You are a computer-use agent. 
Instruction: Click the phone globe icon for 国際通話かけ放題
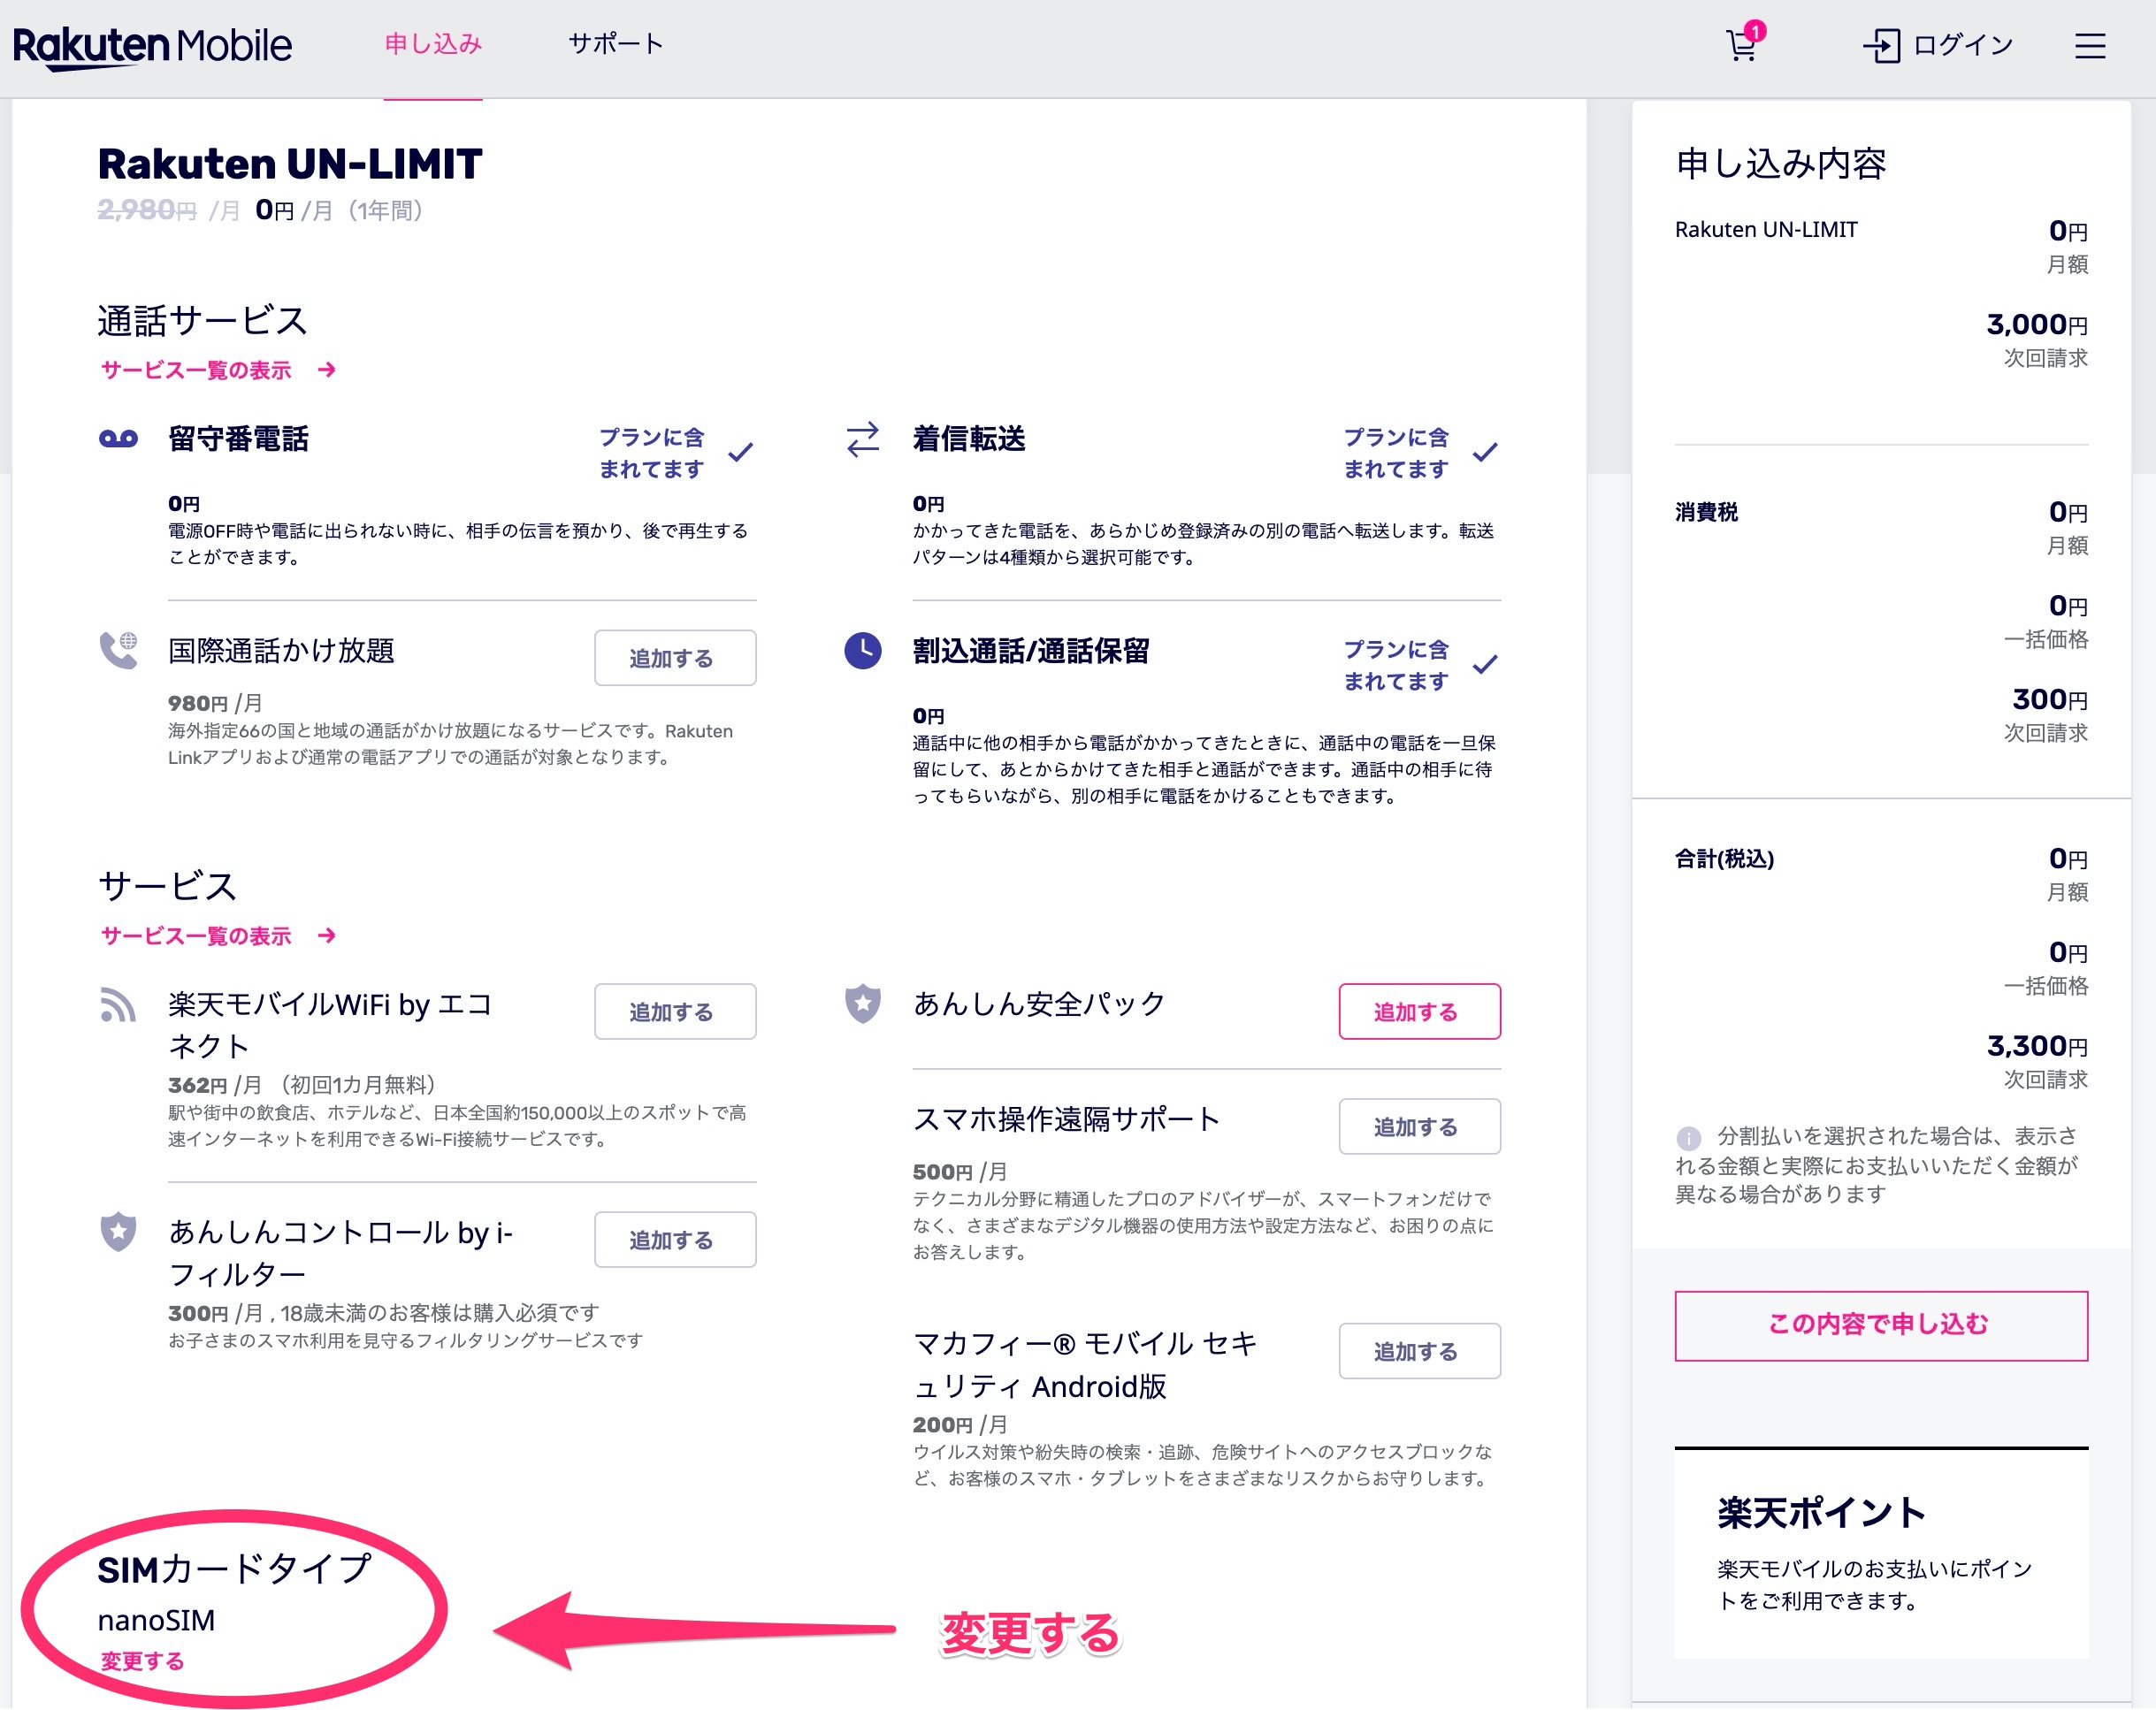(118, 650)
